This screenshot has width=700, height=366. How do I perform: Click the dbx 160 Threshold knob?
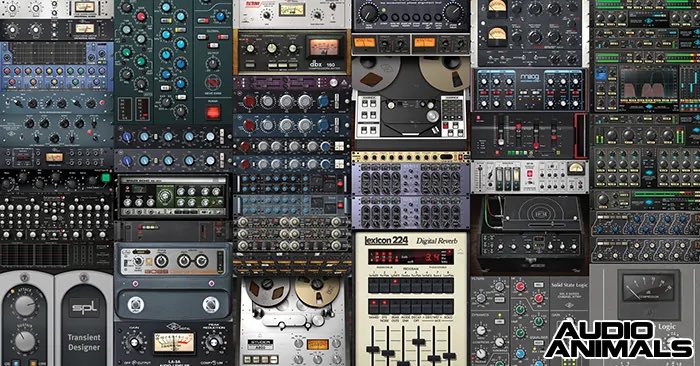[251, 48]
